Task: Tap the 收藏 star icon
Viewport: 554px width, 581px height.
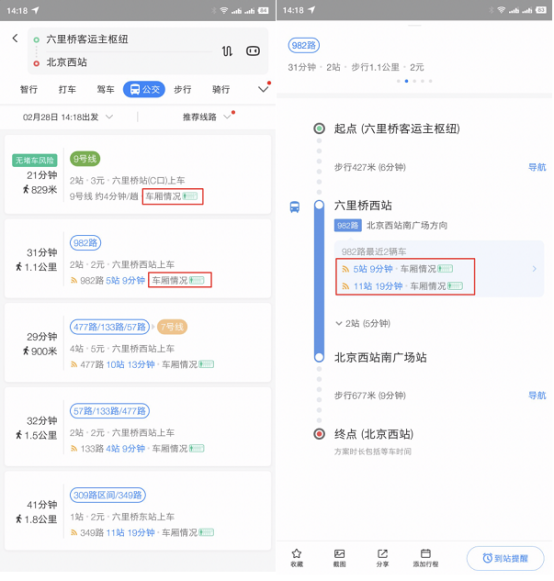Action: point(296,558)
